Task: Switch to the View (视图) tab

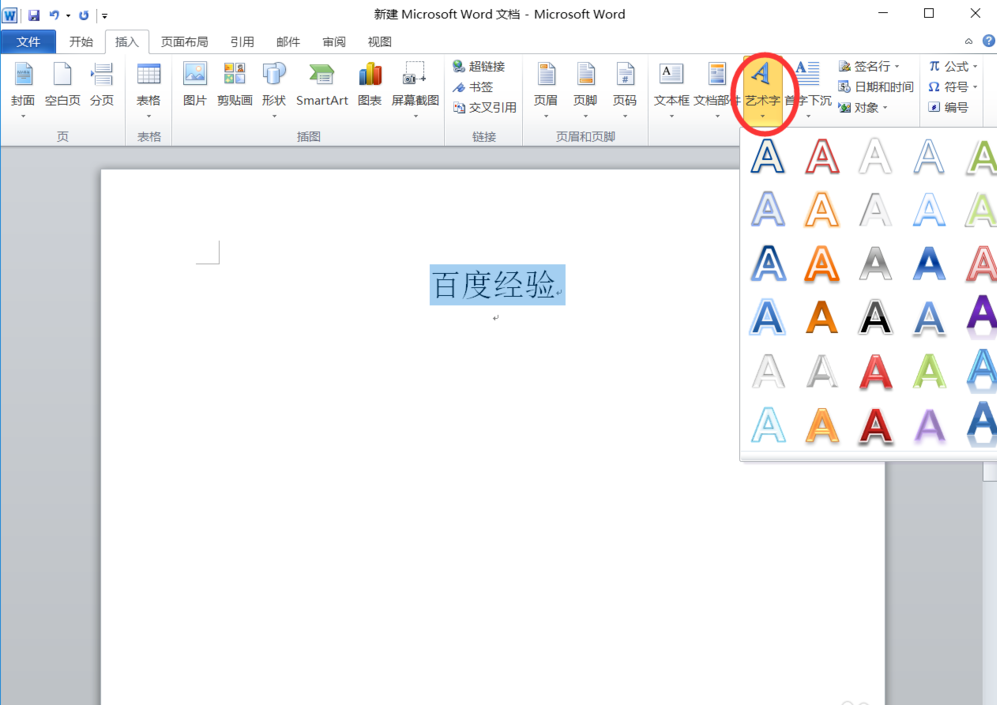Action: [x=380, y=42]
